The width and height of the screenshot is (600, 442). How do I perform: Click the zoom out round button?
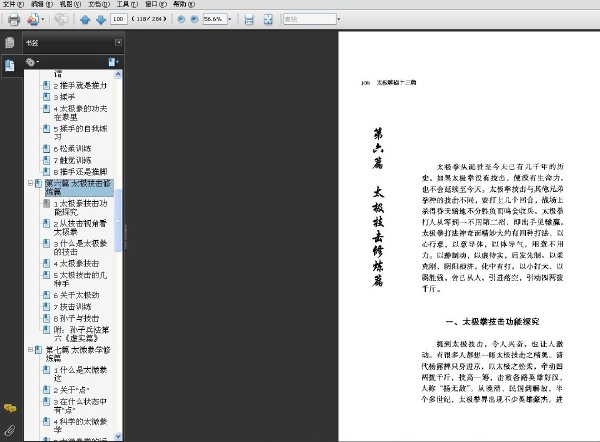181,19
